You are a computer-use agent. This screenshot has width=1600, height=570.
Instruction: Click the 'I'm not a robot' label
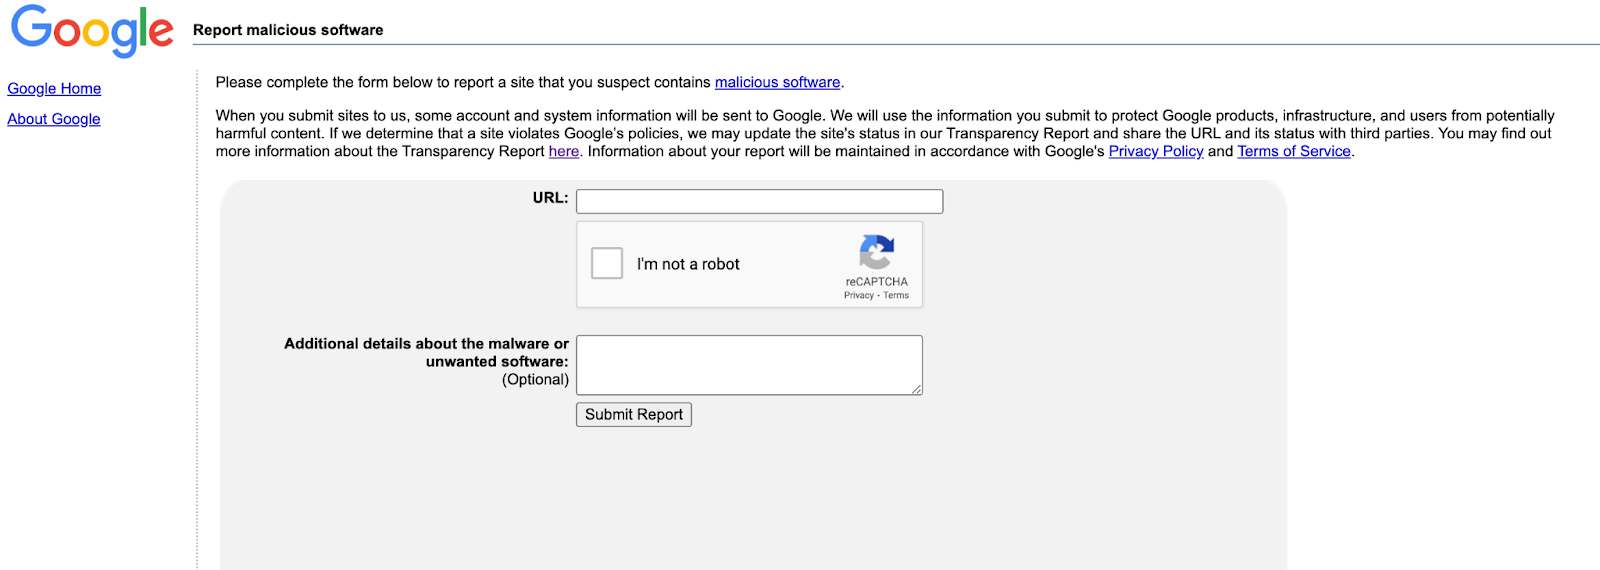[688, 264]
